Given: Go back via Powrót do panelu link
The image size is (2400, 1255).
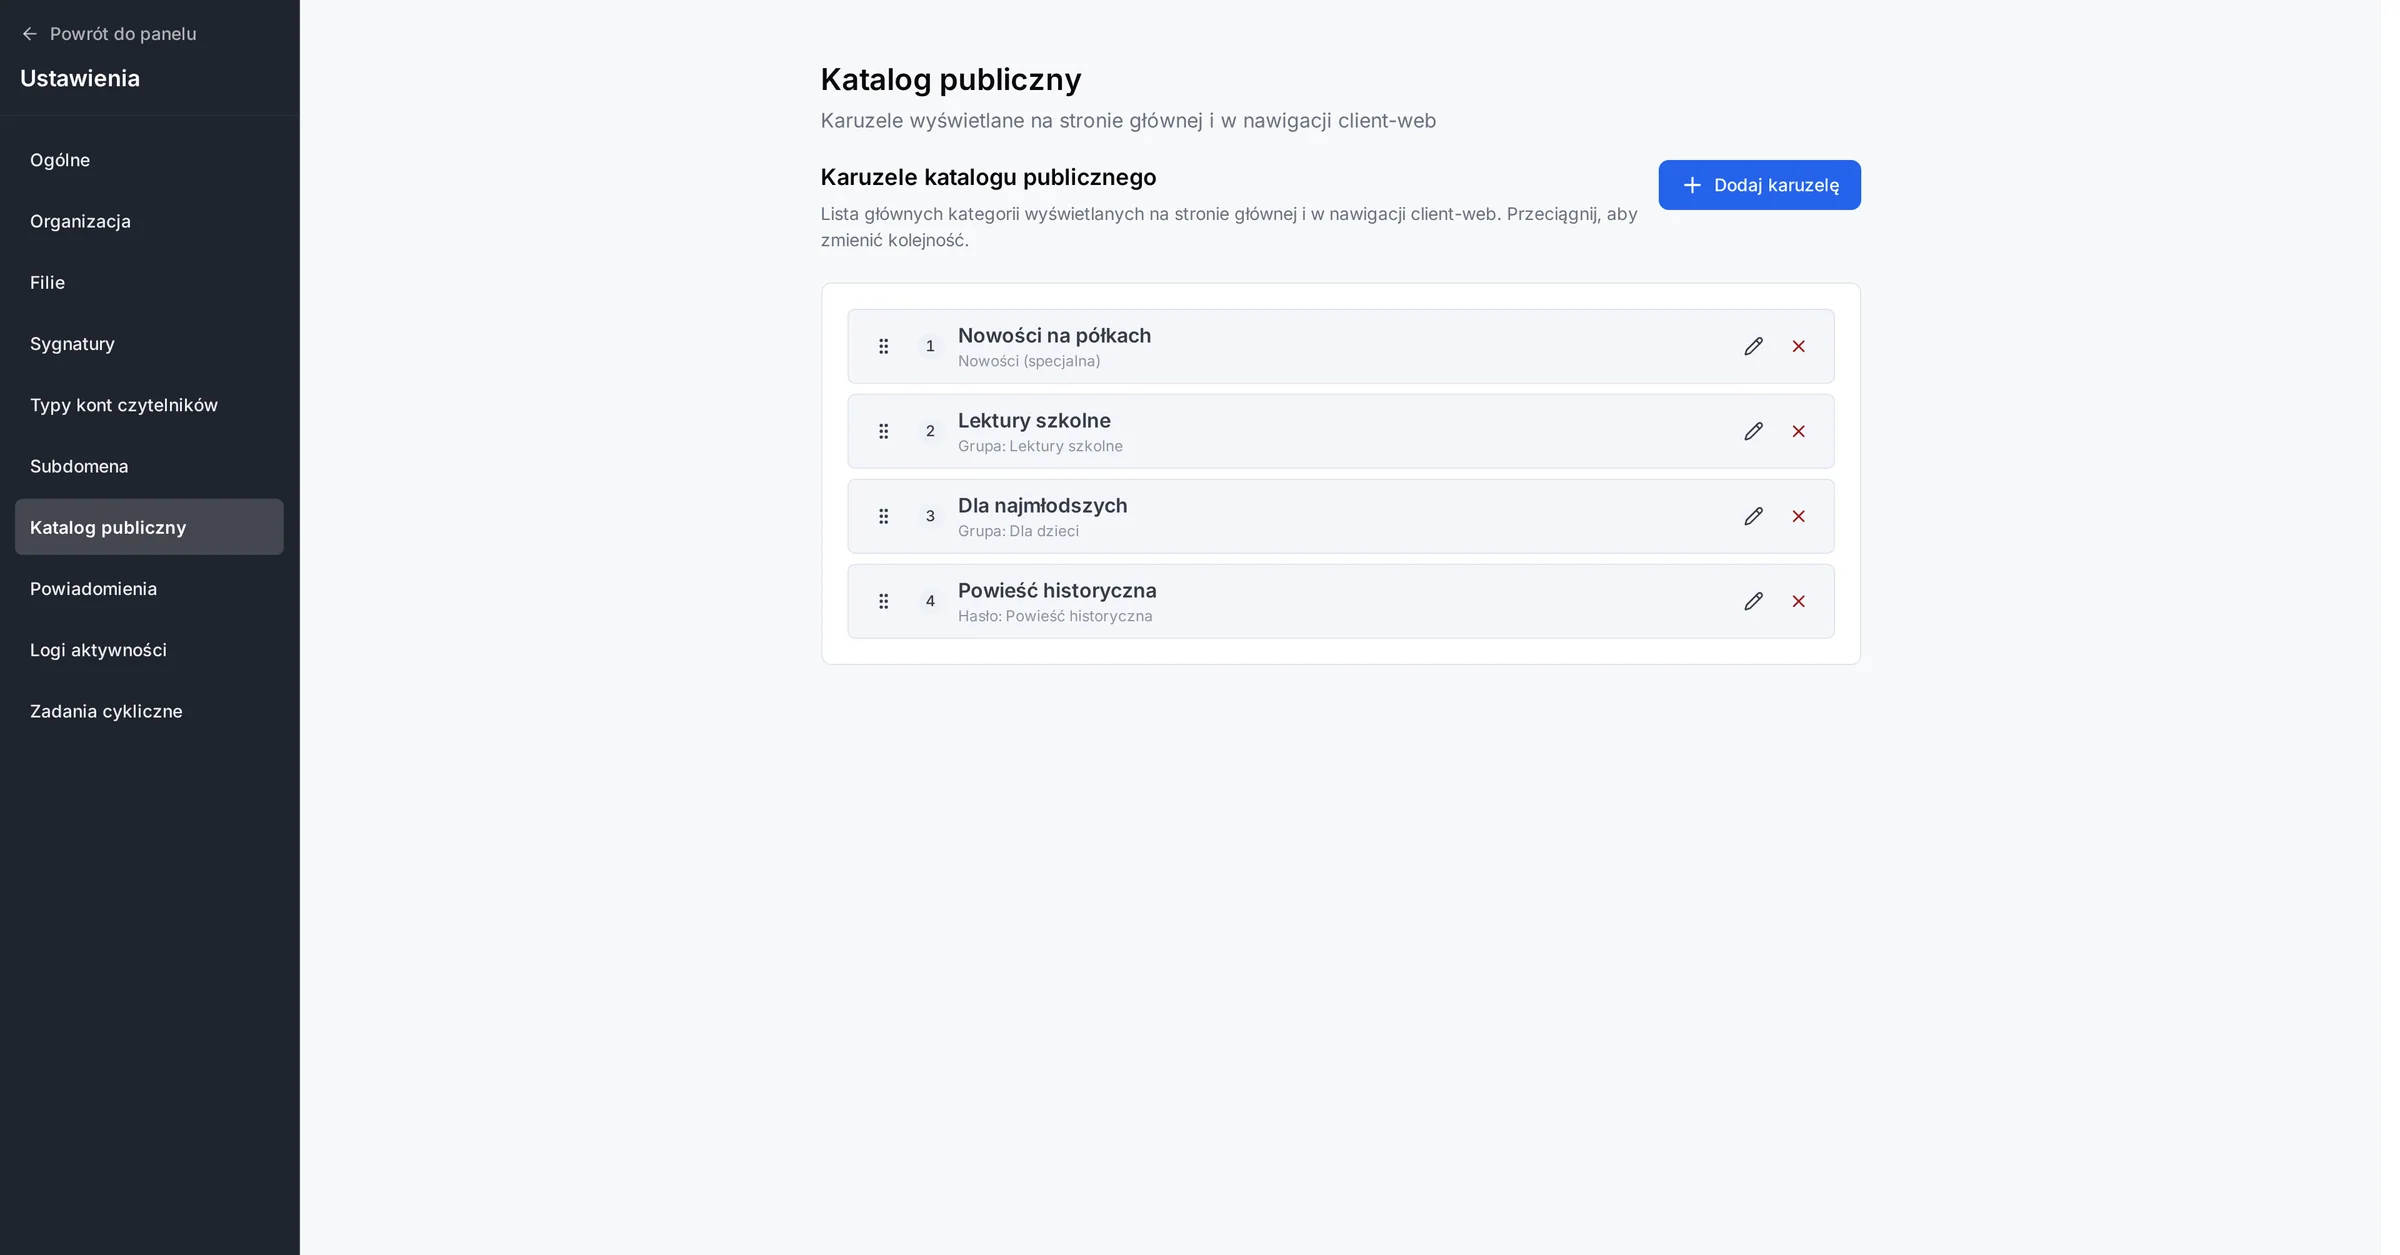Looking at the screenshot, I should (109, 34).
